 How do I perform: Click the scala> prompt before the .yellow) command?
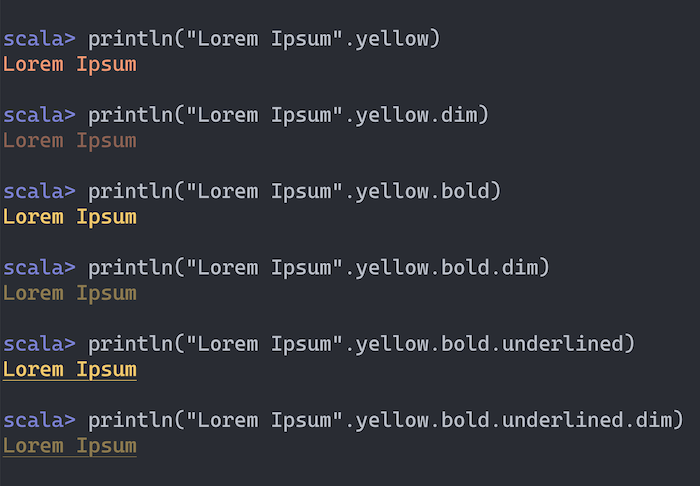click(x=39, y=40)
